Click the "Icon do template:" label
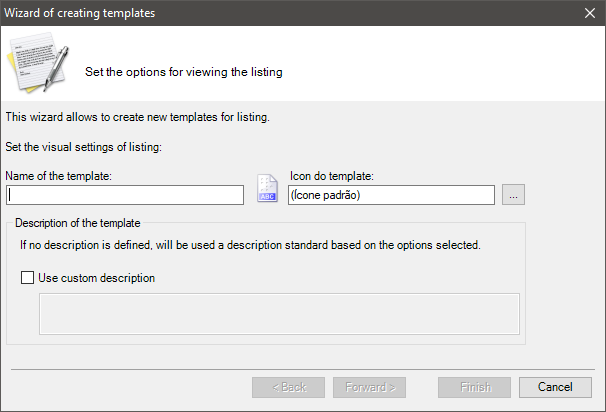Screen dimensions: 606x412 coord(330,176)
